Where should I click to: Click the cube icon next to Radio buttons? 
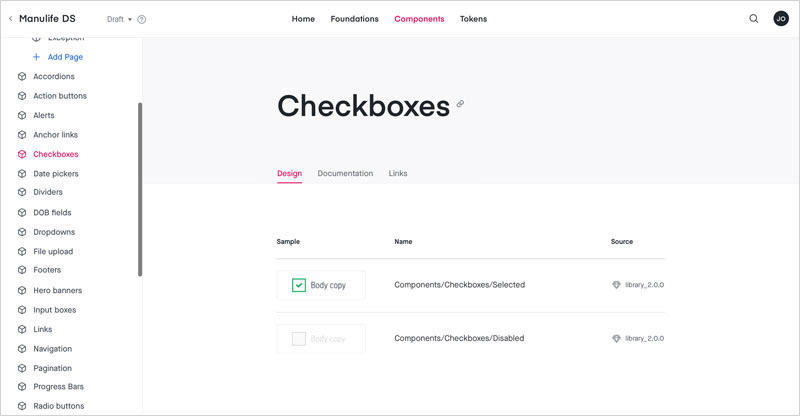[x=22, y=406]
